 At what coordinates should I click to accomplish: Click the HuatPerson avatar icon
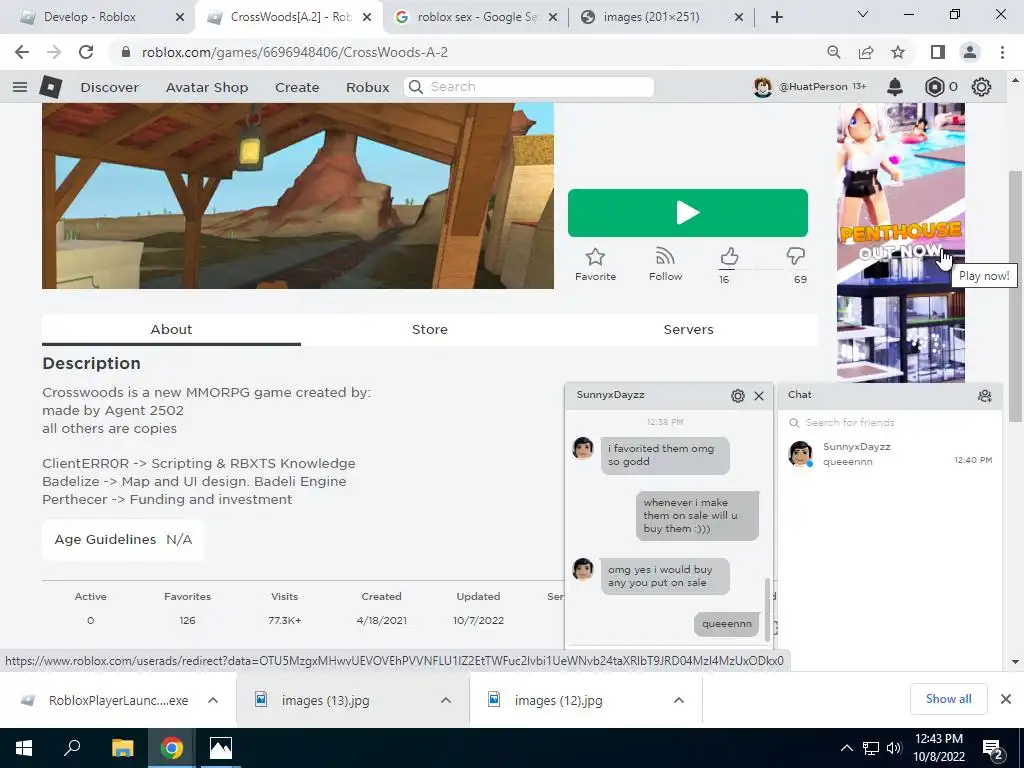pyautogui.click(x=763, y=87)
